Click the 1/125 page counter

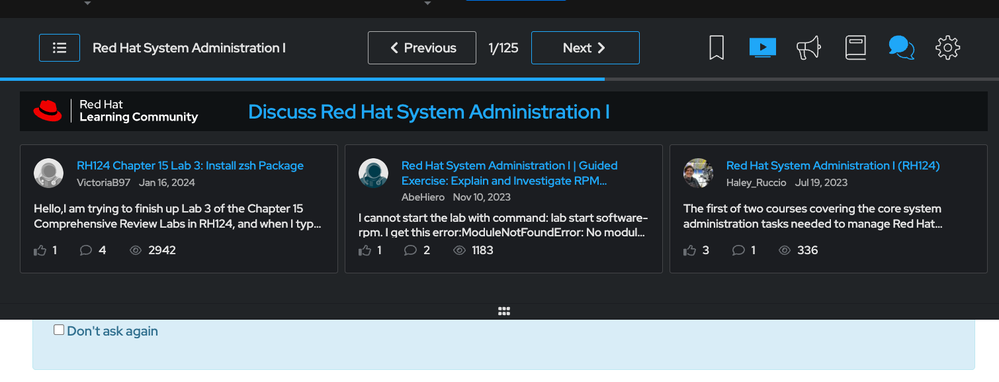coord(503,48)
